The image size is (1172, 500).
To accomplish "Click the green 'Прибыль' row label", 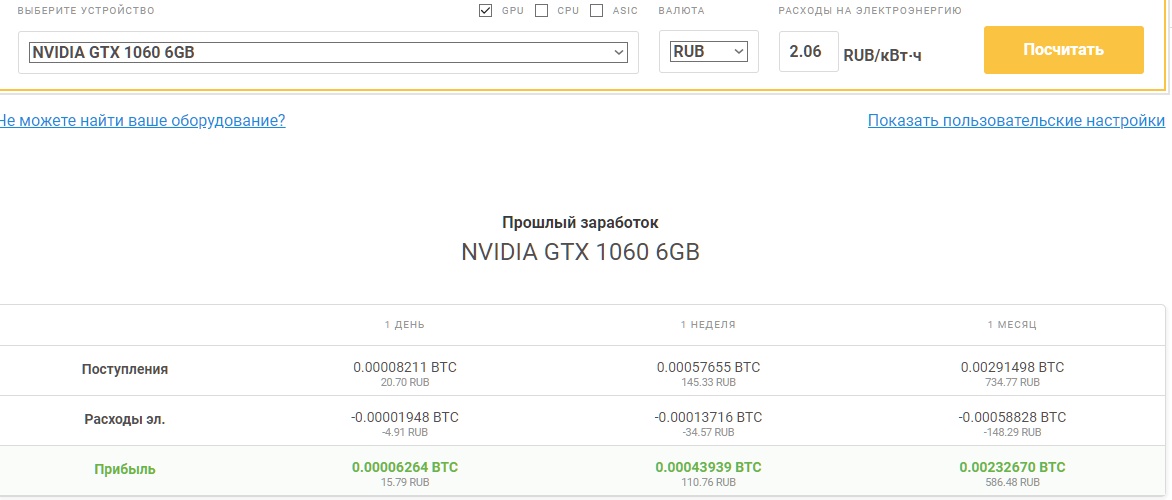I will pos(125,469).
